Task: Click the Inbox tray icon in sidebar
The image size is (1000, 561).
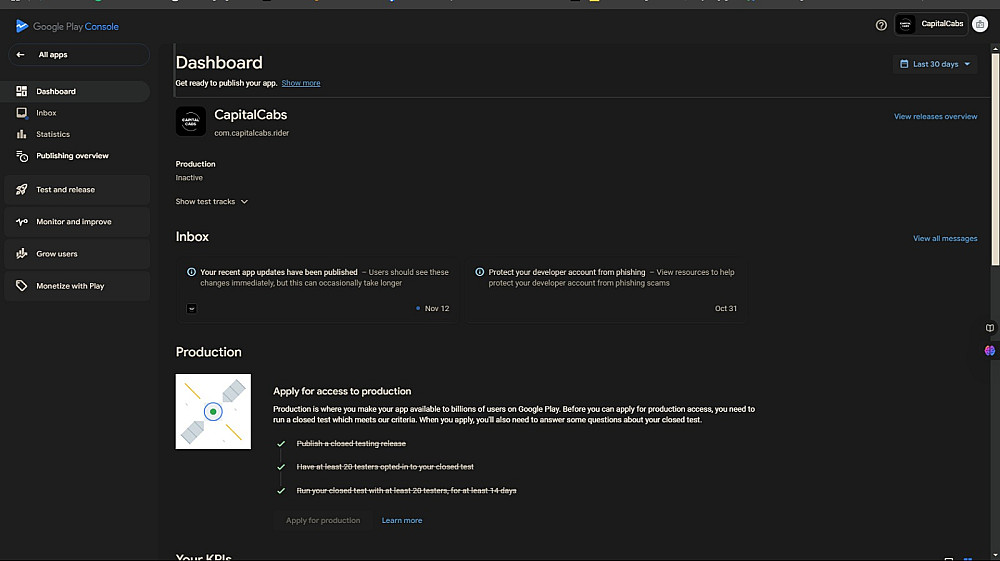Action: pos(22,113)
